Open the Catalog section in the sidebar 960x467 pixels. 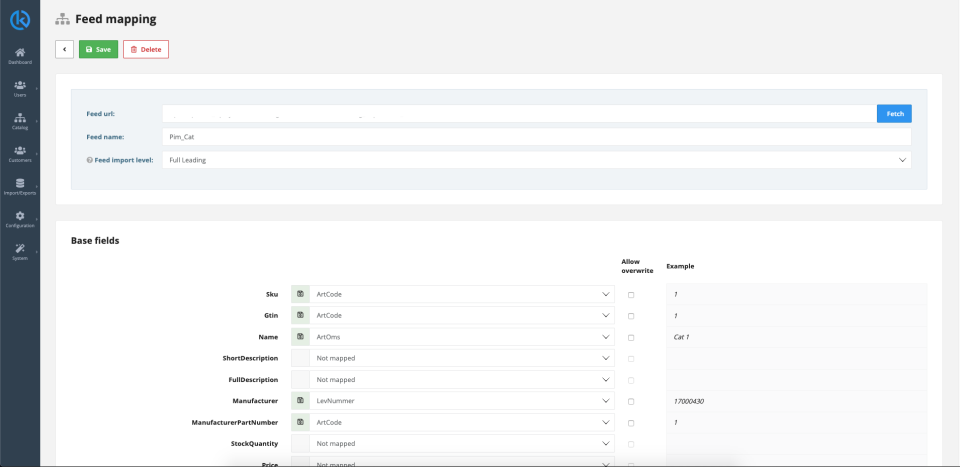coord(20,121)
